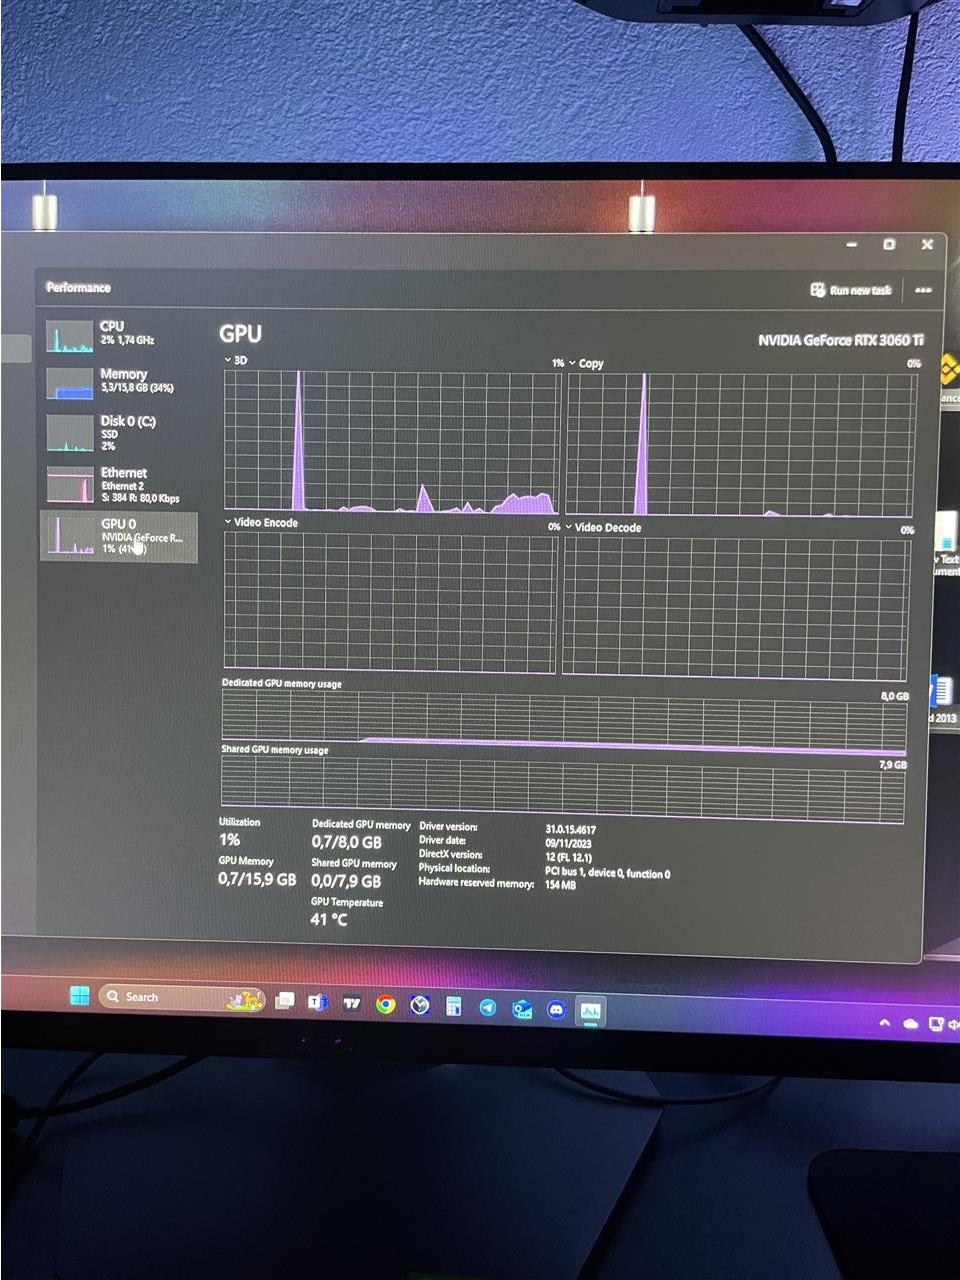Click the OneDrive cloud tray icon
The image size is (960, 1280).
point(910,1024)
